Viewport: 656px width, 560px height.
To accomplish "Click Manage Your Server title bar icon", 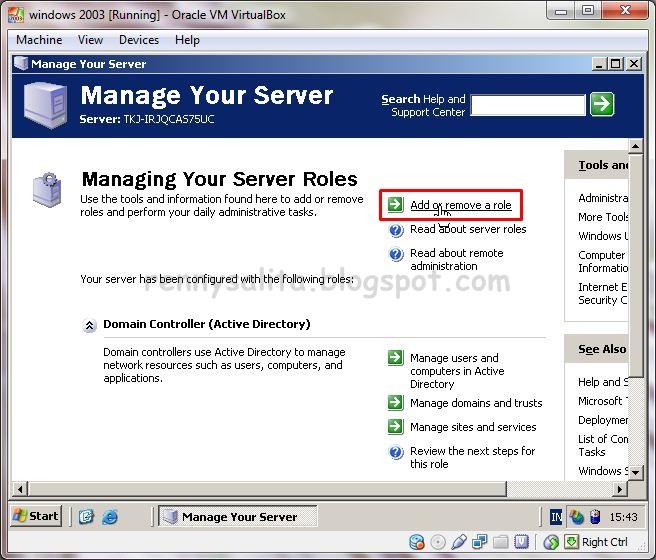I will pos(21,64).
